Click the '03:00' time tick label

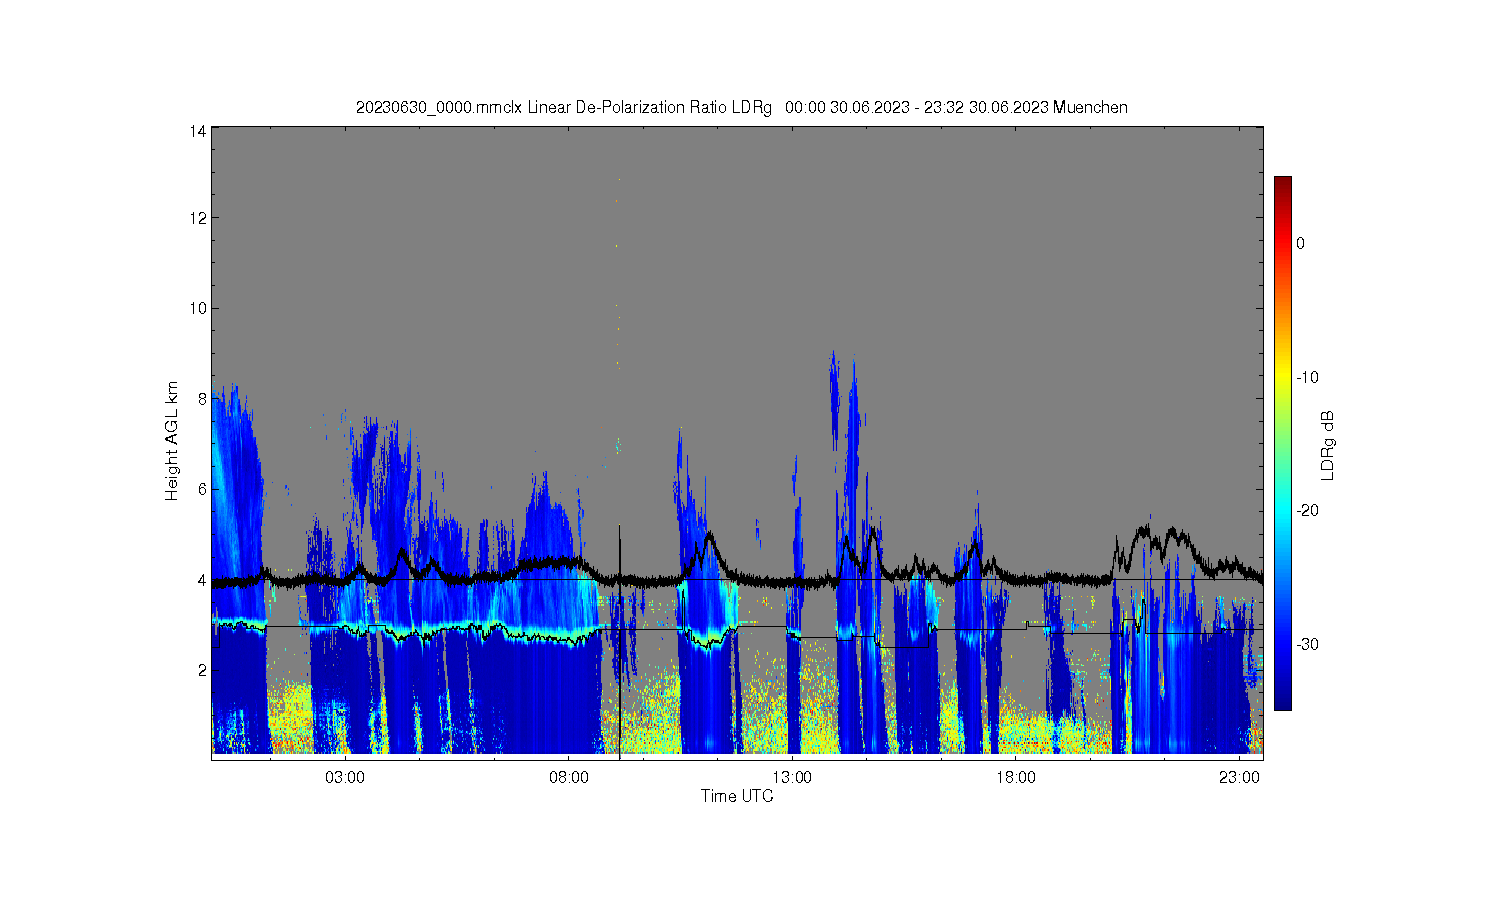(x=345, y=777)
